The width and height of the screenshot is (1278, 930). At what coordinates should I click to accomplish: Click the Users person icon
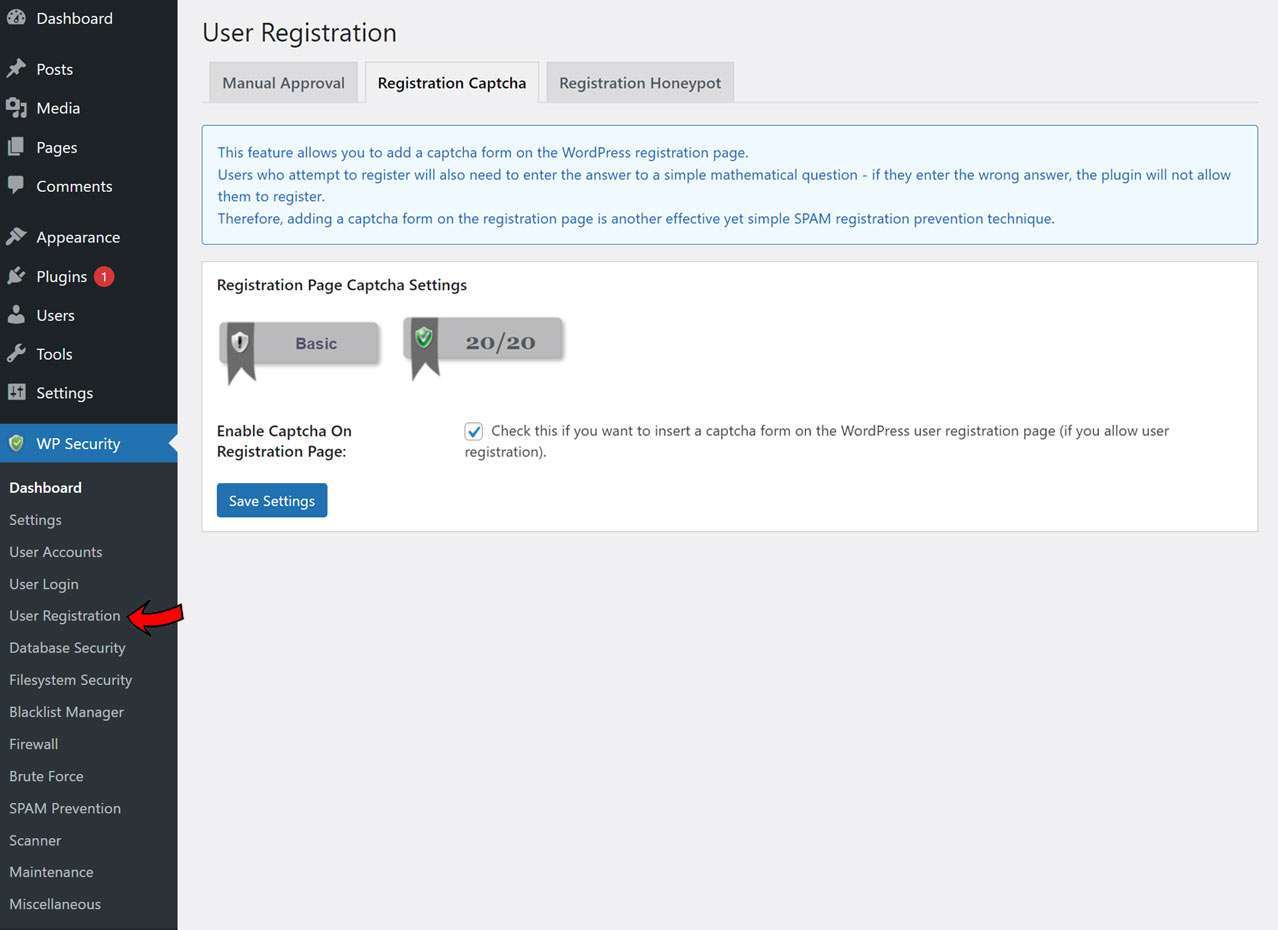[x=15, y=315]
